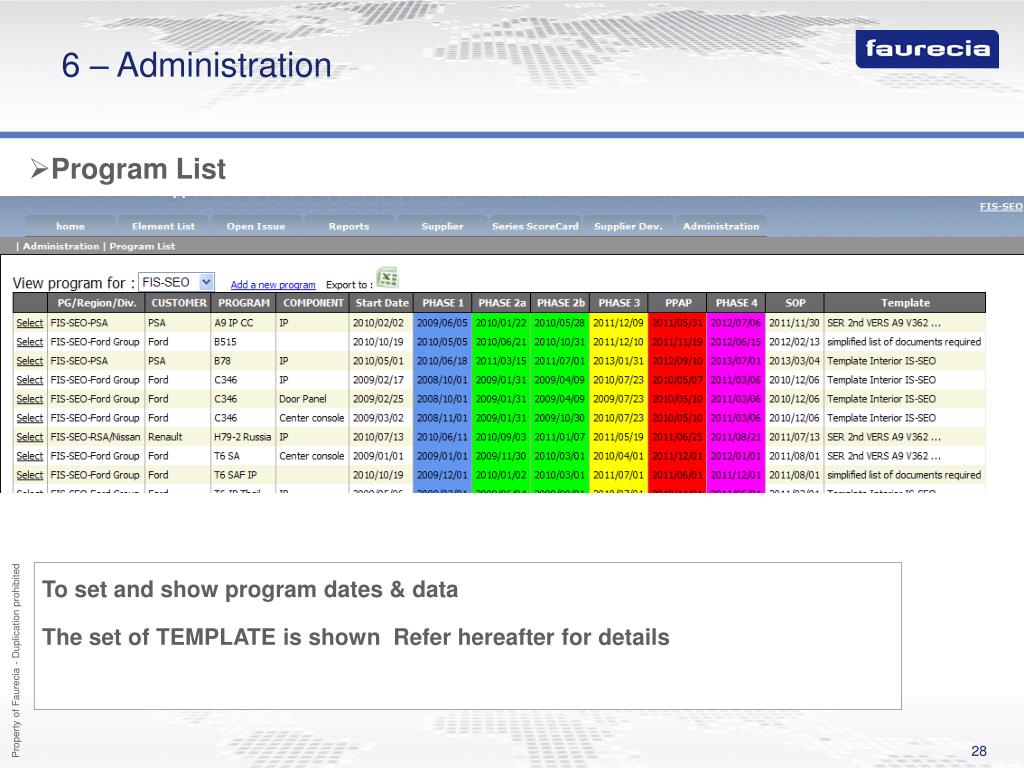This screenshot has width=1024, height=768.
Task: Click Select for the H79-2 Russia row
Action: (30, 437)
